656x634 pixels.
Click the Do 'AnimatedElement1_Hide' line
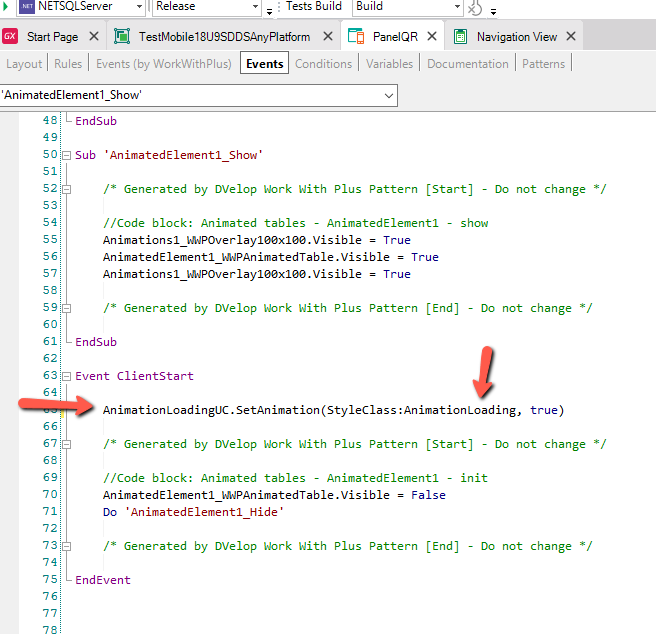point(193,512)
